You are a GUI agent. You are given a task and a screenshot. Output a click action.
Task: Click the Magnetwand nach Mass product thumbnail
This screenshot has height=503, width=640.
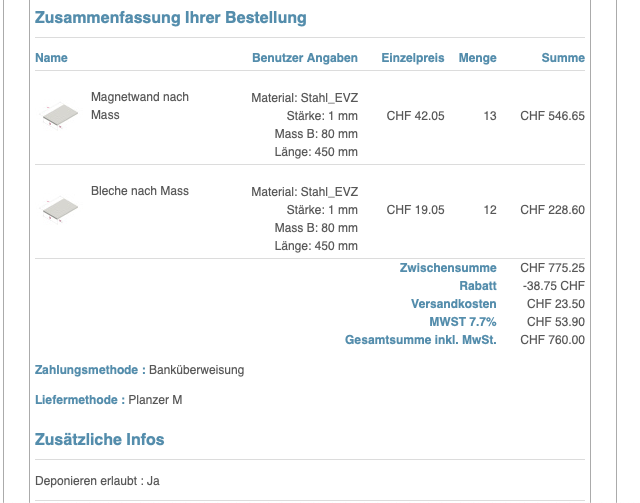pyautogui.click(x=60, y=116)
